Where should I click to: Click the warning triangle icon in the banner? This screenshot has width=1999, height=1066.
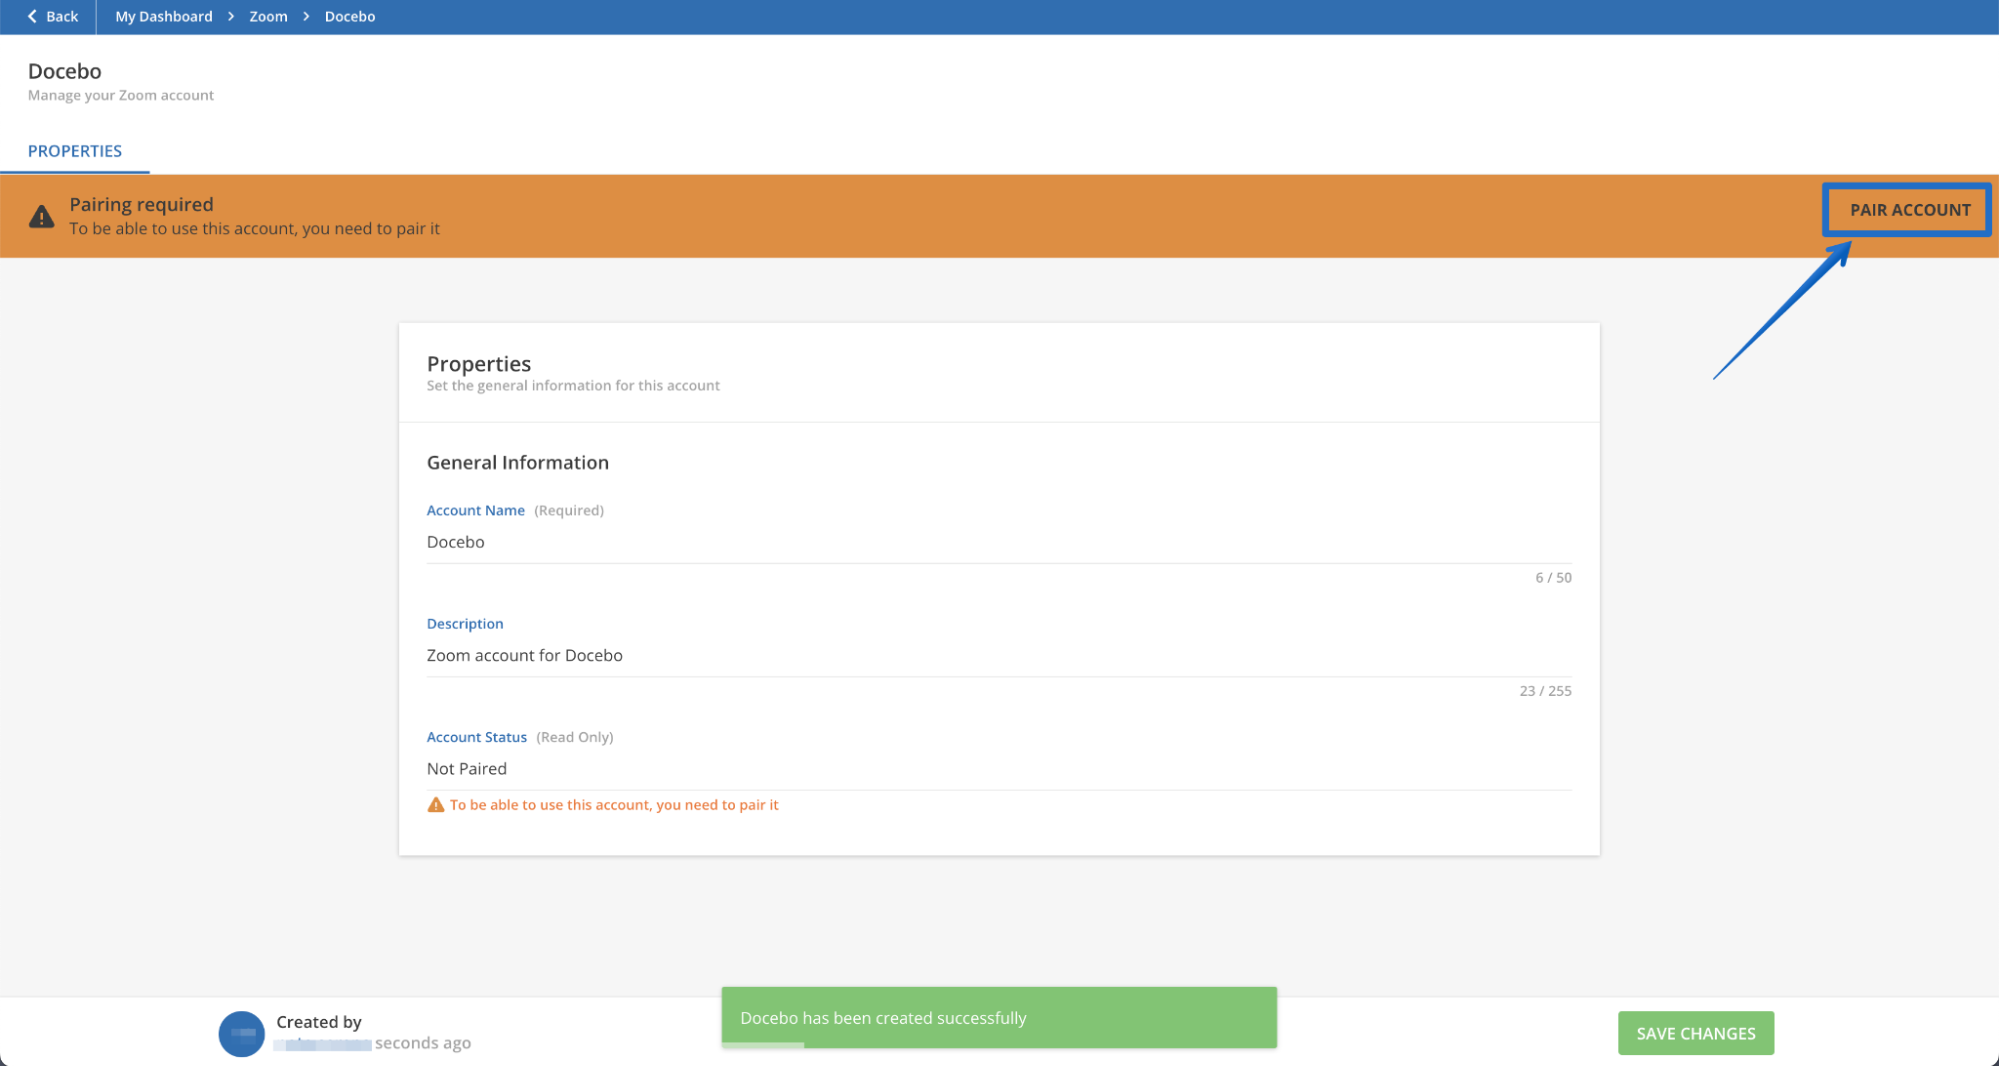[x=41, y=216]
